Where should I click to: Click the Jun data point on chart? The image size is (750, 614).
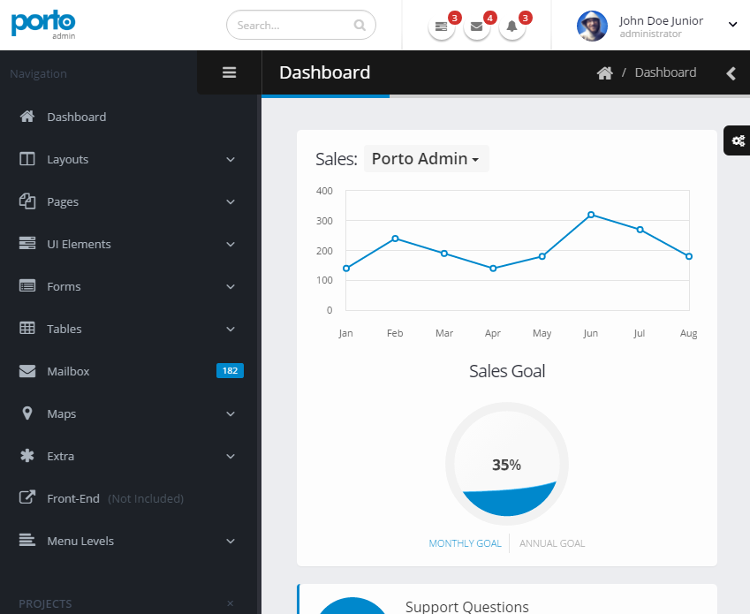[591, 215]
